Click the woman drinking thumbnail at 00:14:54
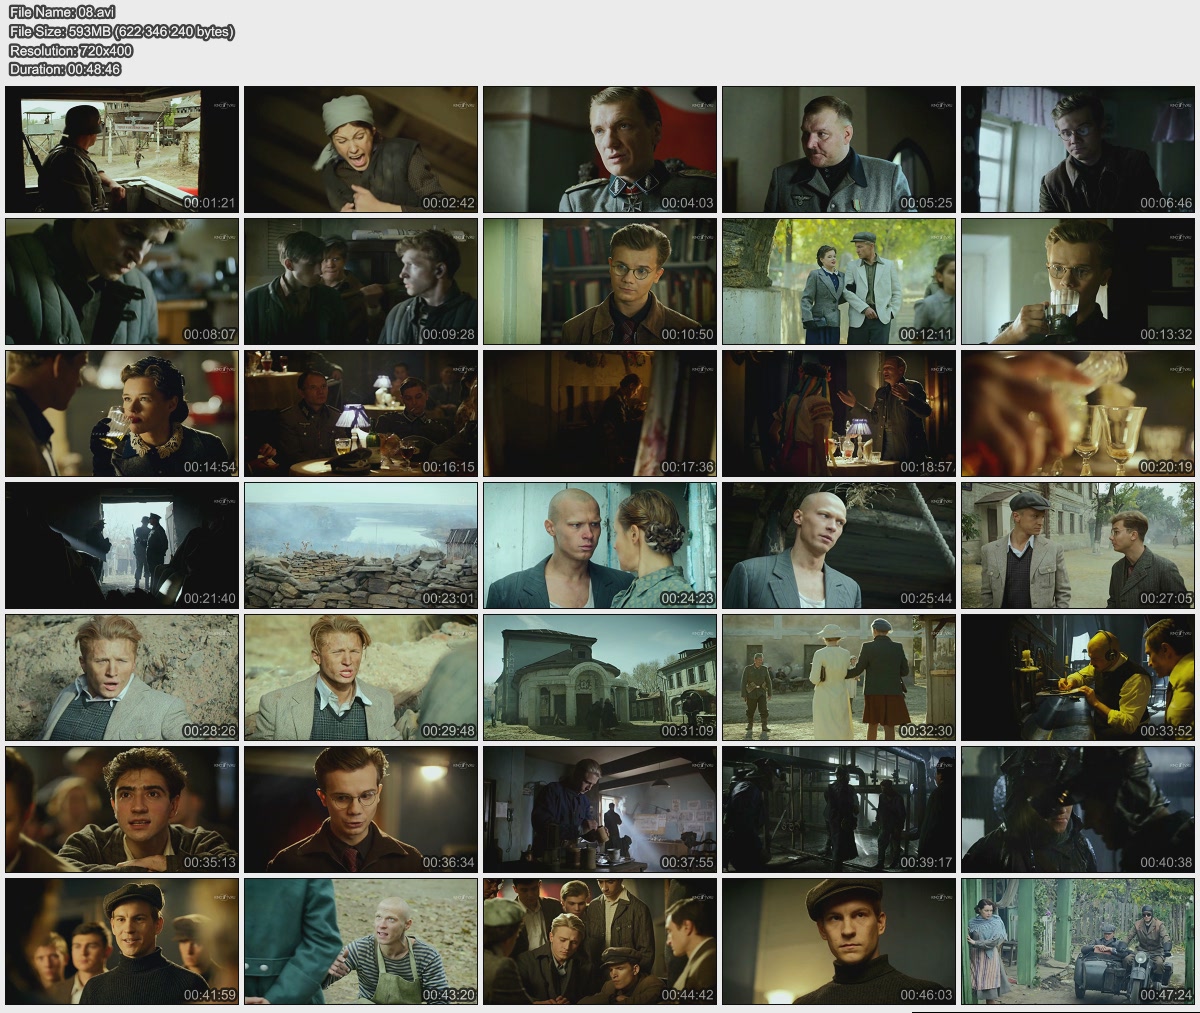 click(x=122, y=413)
